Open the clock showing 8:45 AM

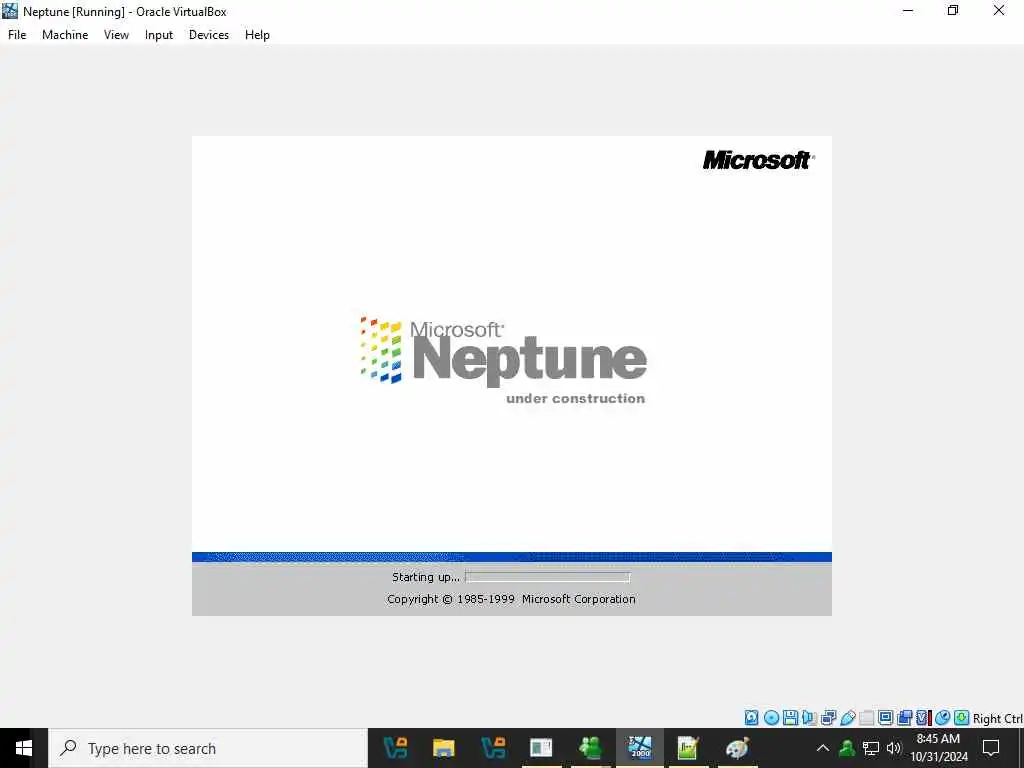(x=938, y=748)
